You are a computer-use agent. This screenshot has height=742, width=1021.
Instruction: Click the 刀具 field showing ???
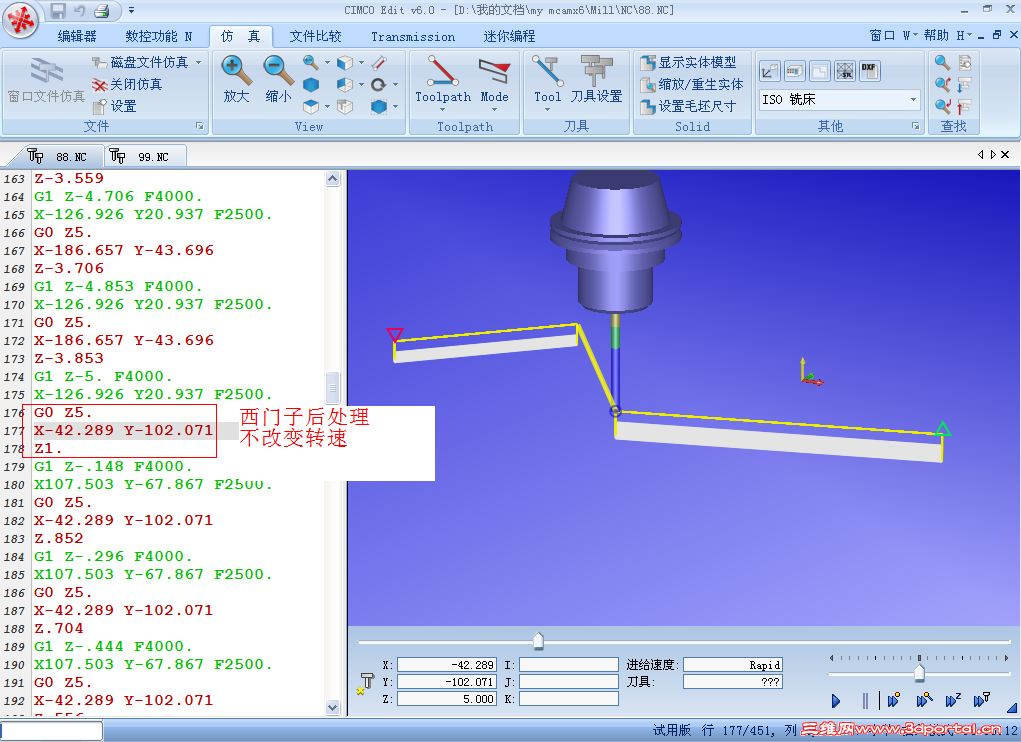[733, 681]
